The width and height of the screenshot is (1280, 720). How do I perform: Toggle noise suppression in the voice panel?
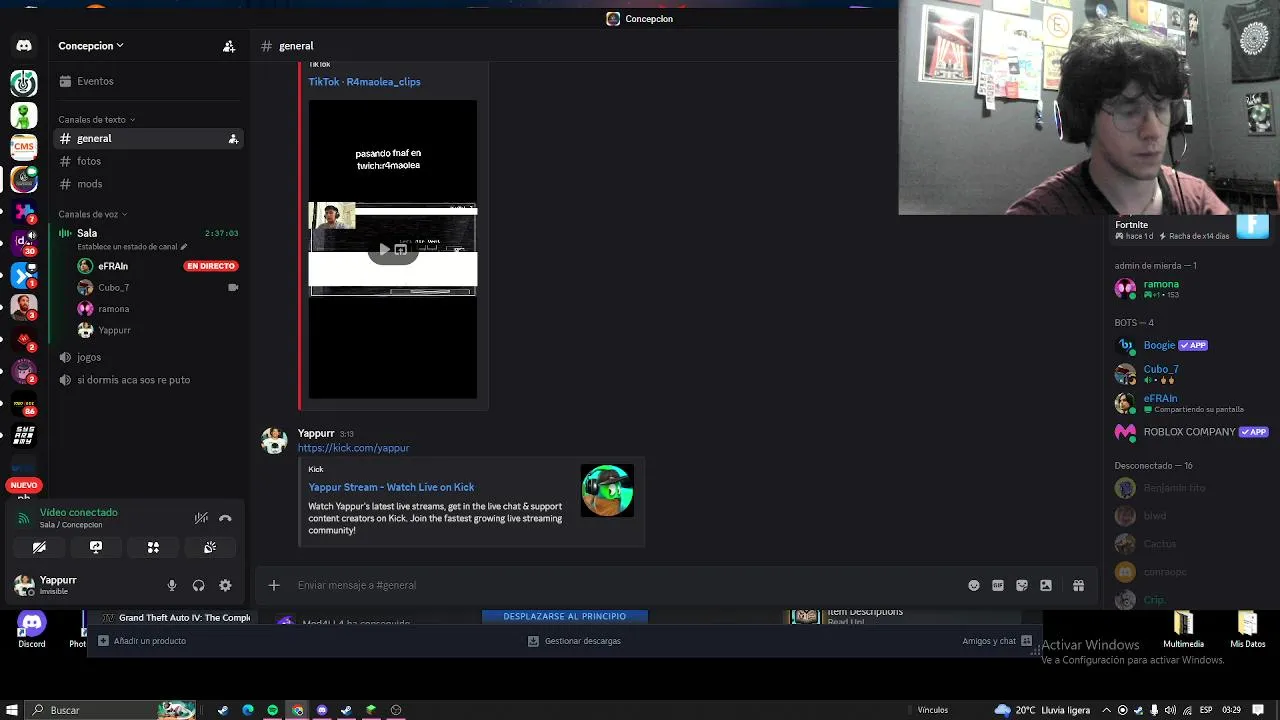(201, 518)
